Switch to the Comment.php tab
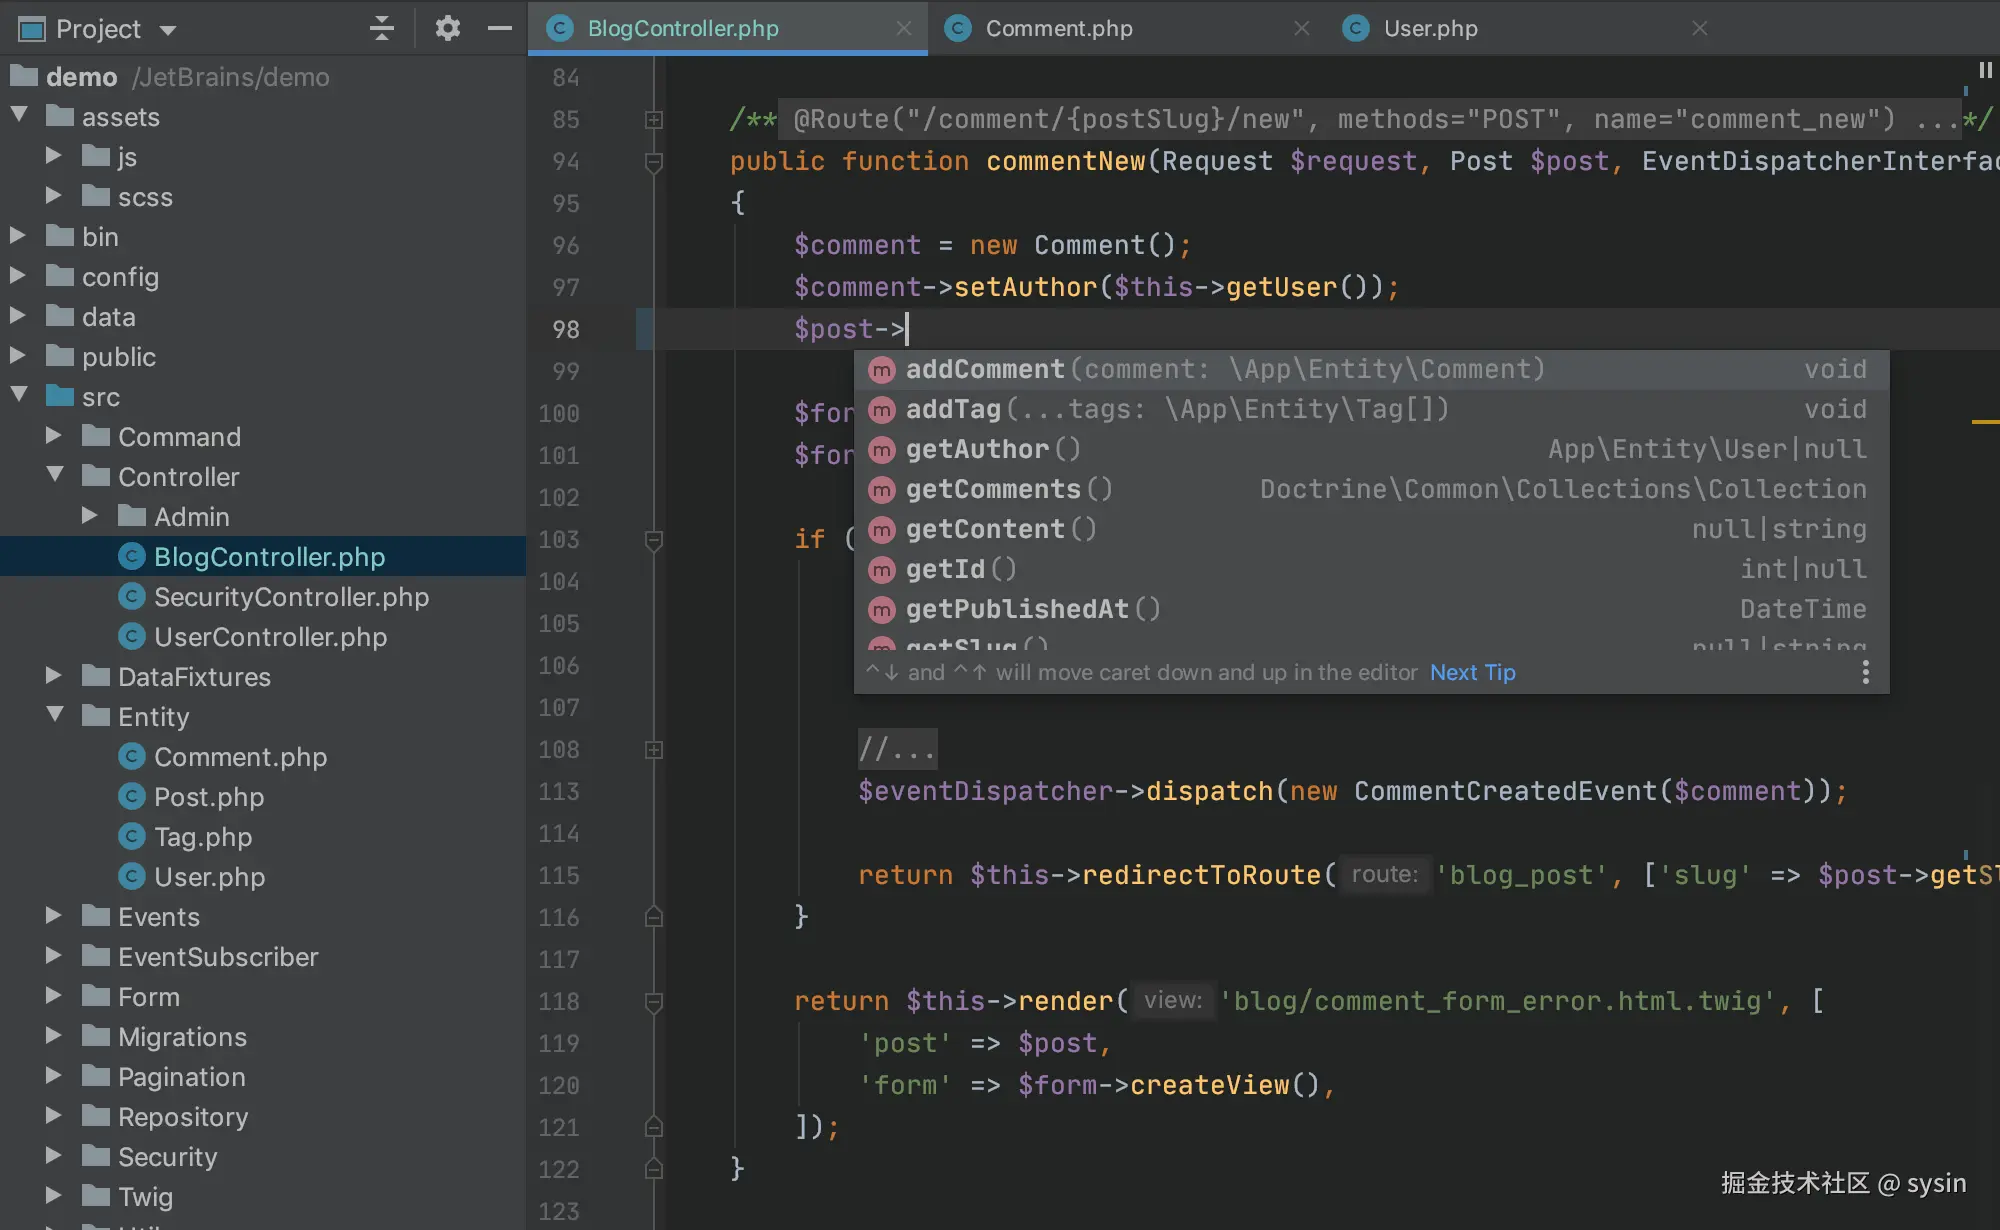Screen dimensions: 2000x1230 click(1058, 28)
